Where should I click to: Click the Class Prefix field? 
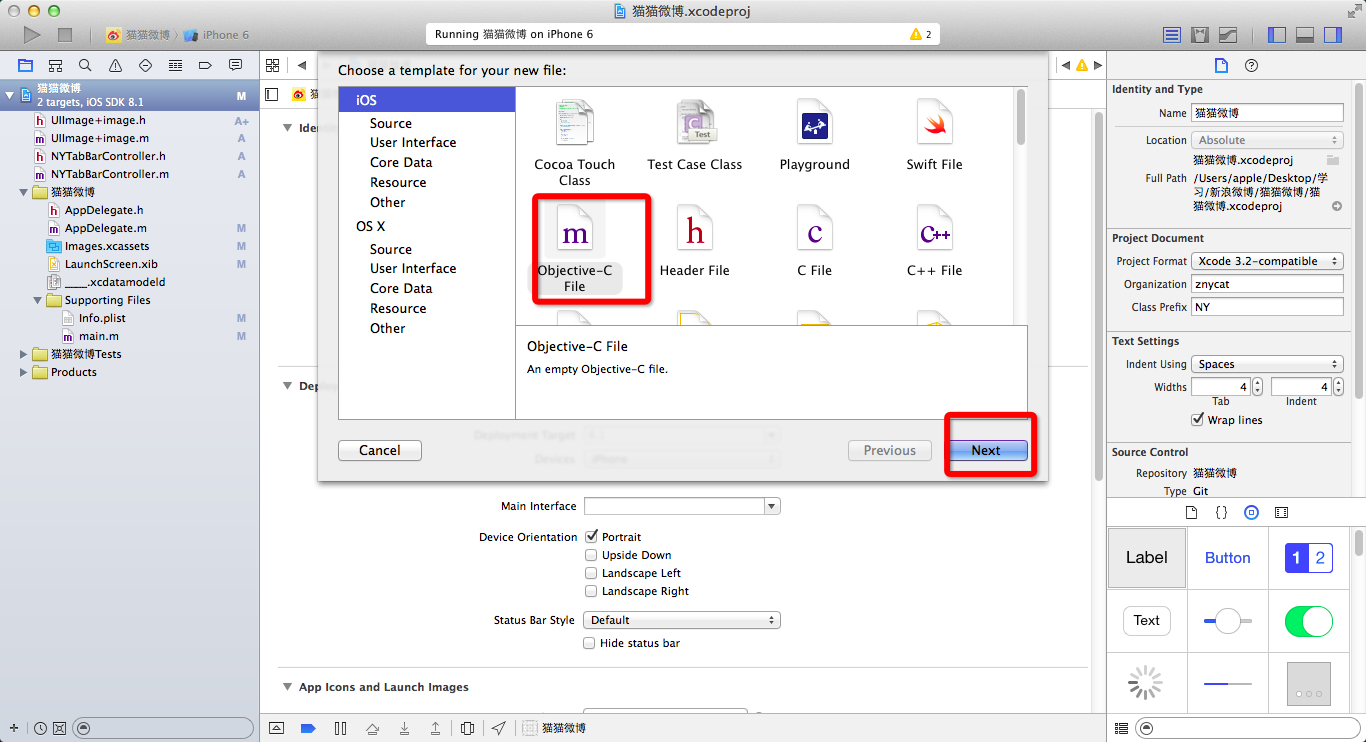(x=1267, y=307)
